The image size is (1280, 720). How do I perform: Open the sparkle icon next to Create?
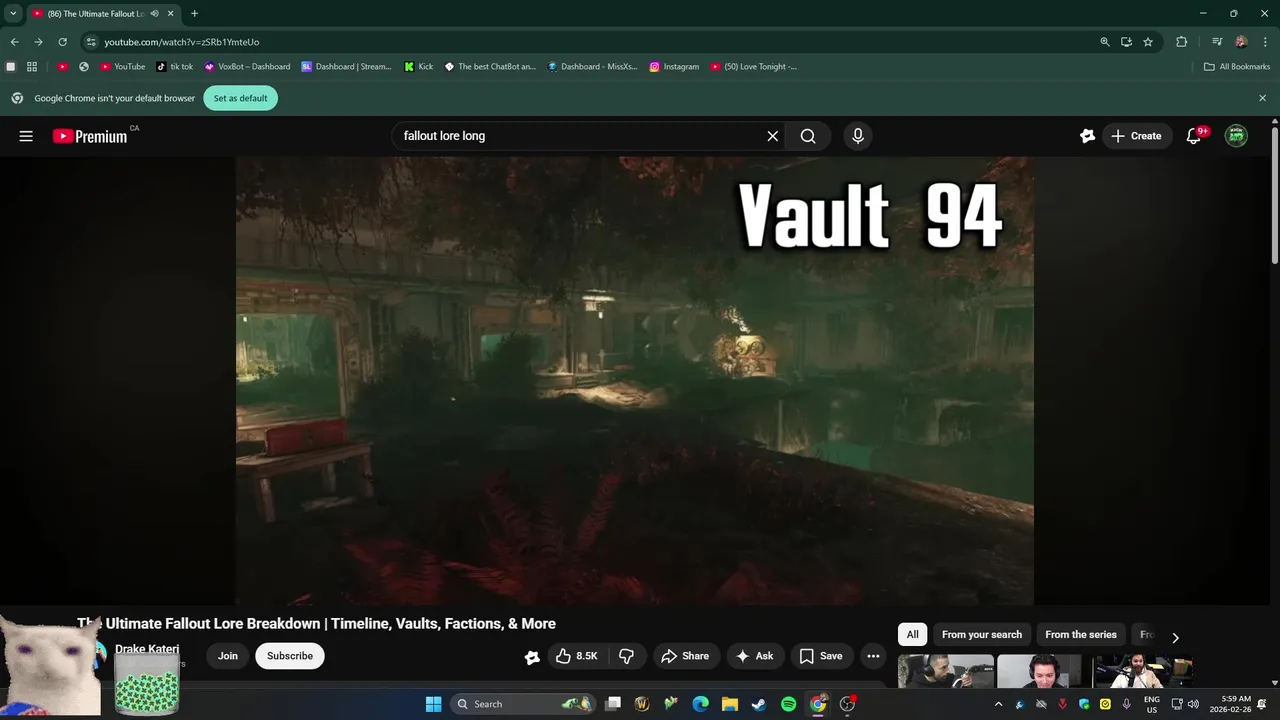pyautogui.click(x=1087, y=136)
